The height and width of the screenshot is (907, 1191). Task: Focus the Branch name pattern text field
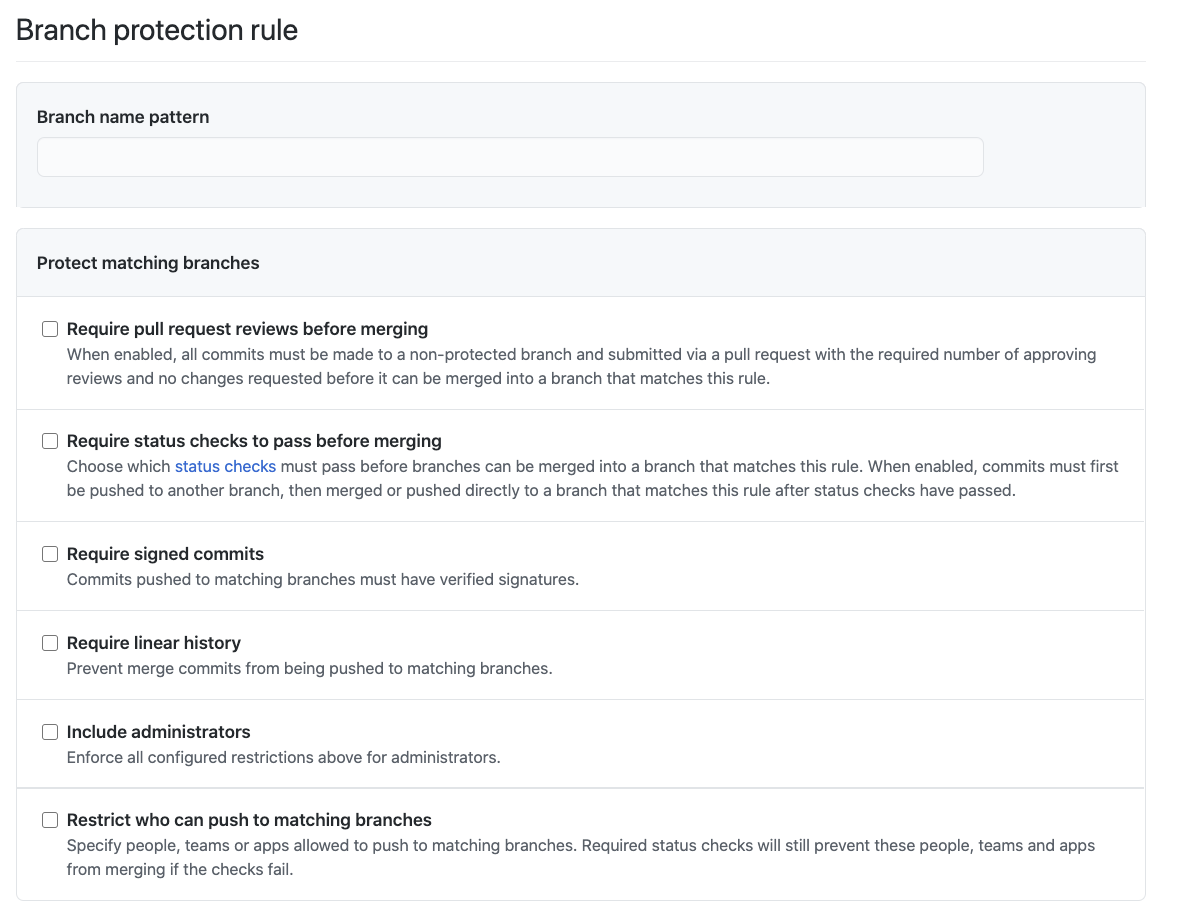[x=510, y=158]
